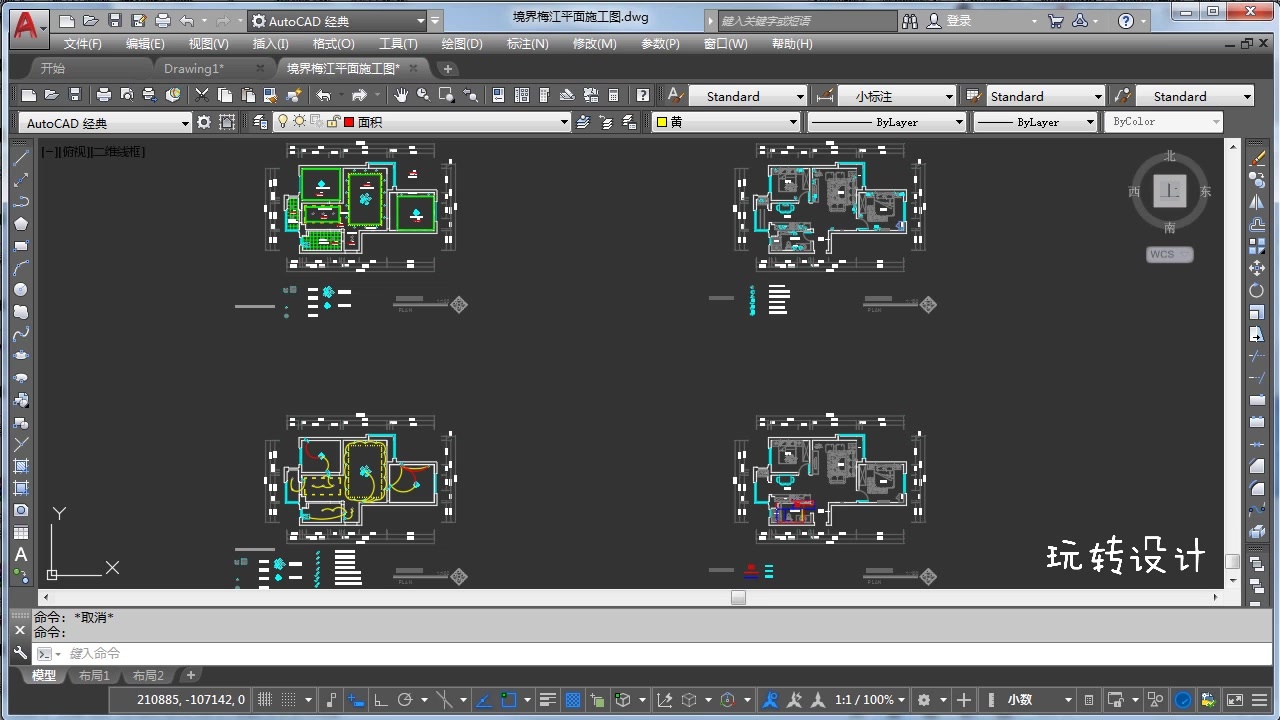Click the Cut scissors icon

202,95
